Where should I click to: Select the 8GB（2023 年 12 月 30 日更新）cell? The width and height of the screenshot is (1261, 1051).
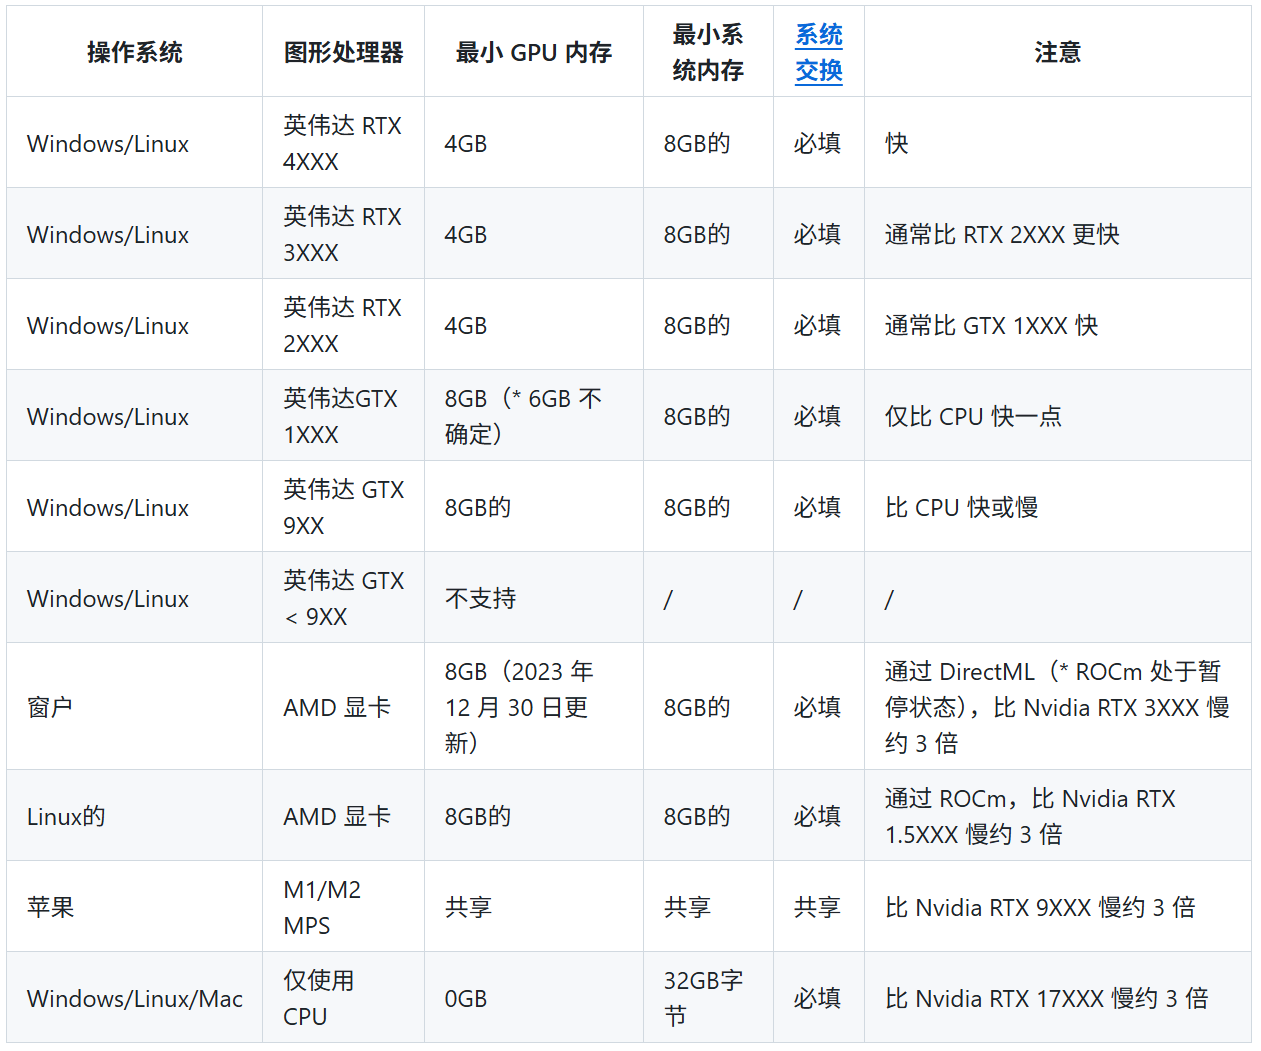point(519,707)
